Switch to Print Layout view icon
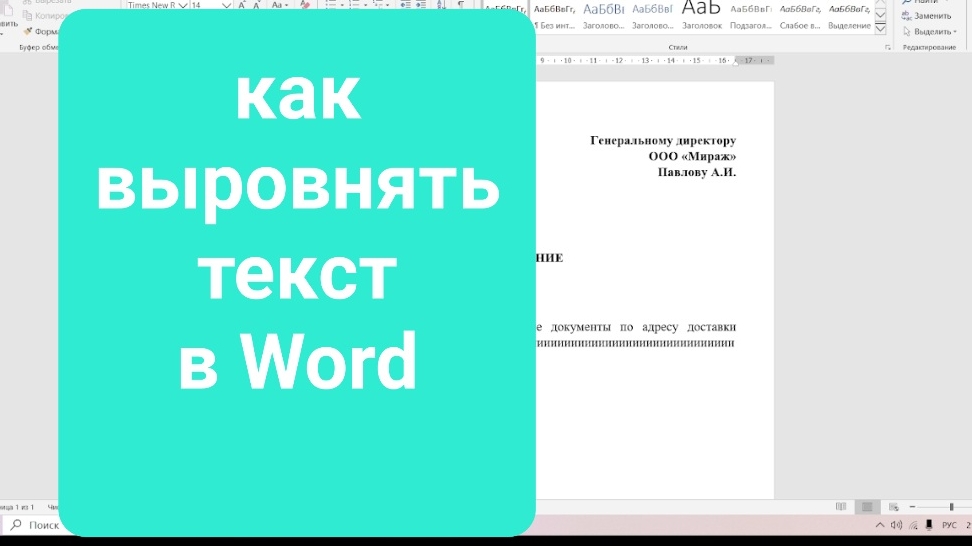 (x=867, y=507)
